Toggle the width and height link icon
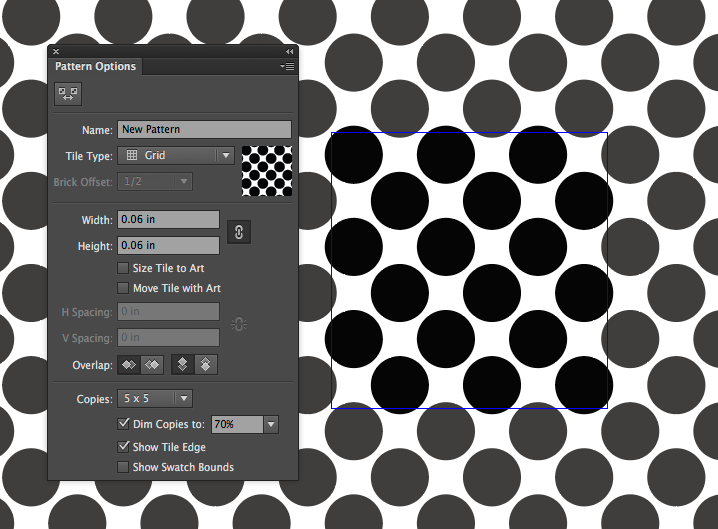Screen dimensions: 718x529 tap(239, 232)
